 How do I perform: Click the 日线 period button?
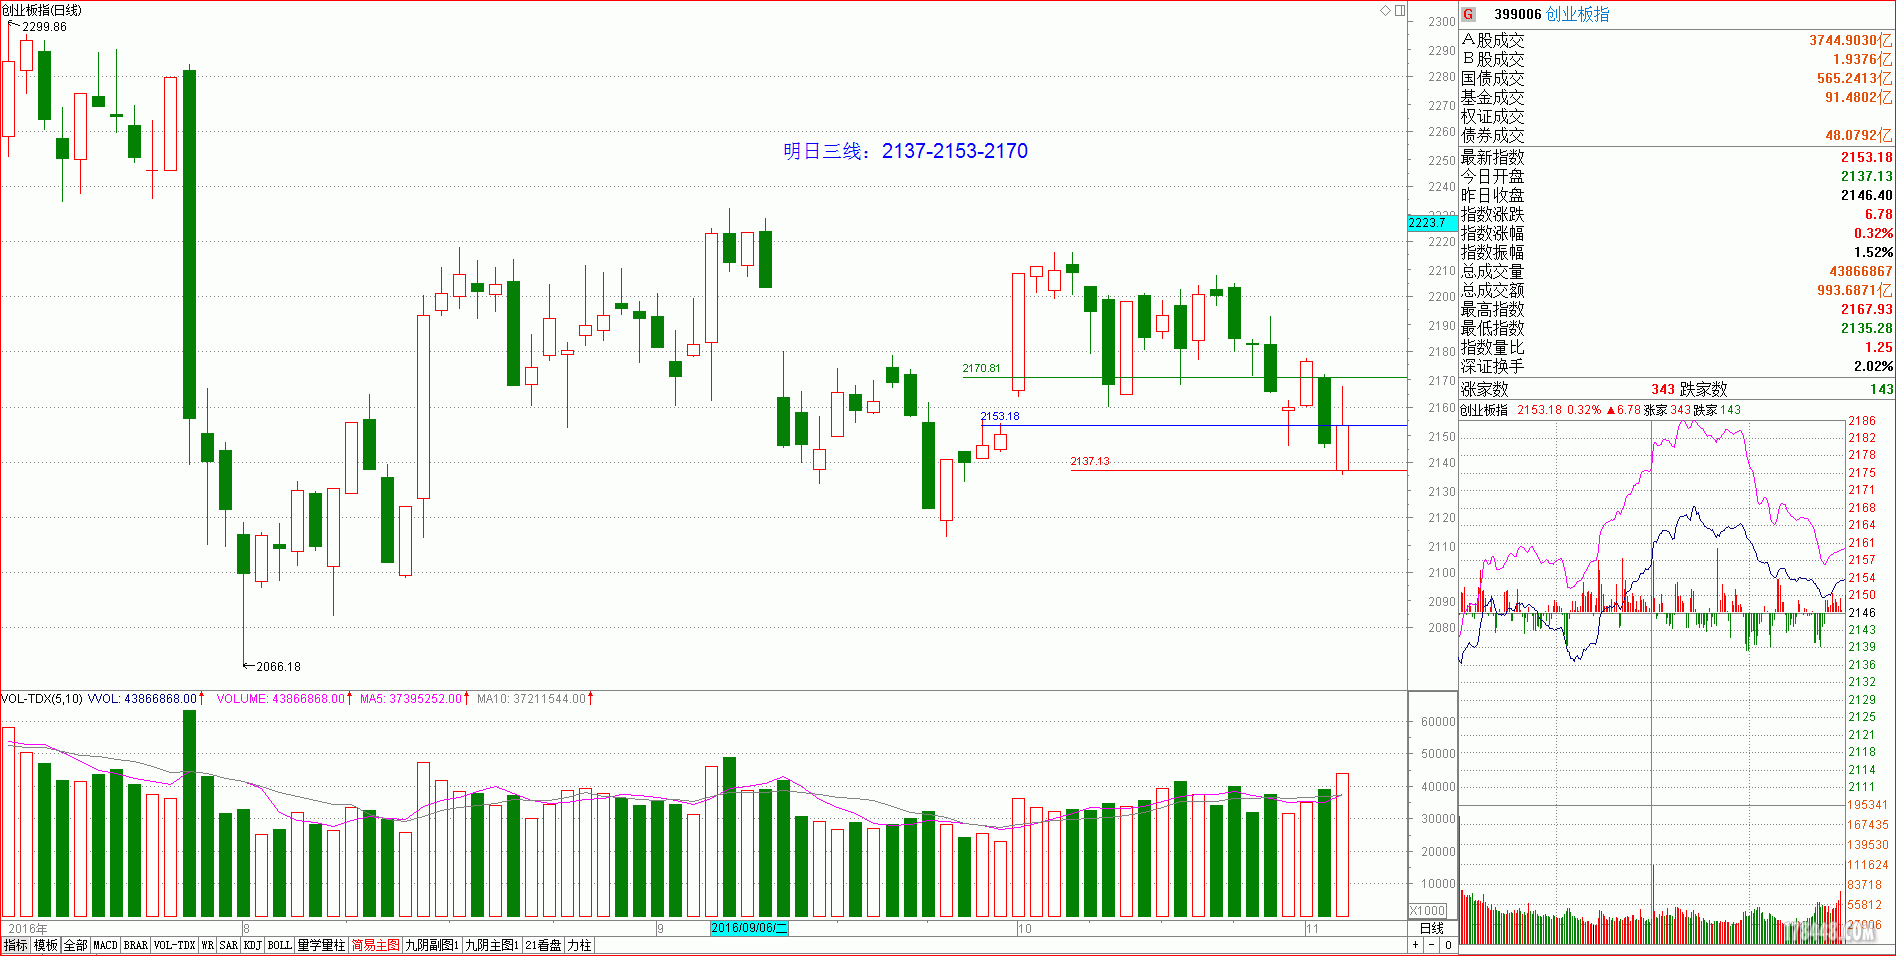[x=1432, y=928]
